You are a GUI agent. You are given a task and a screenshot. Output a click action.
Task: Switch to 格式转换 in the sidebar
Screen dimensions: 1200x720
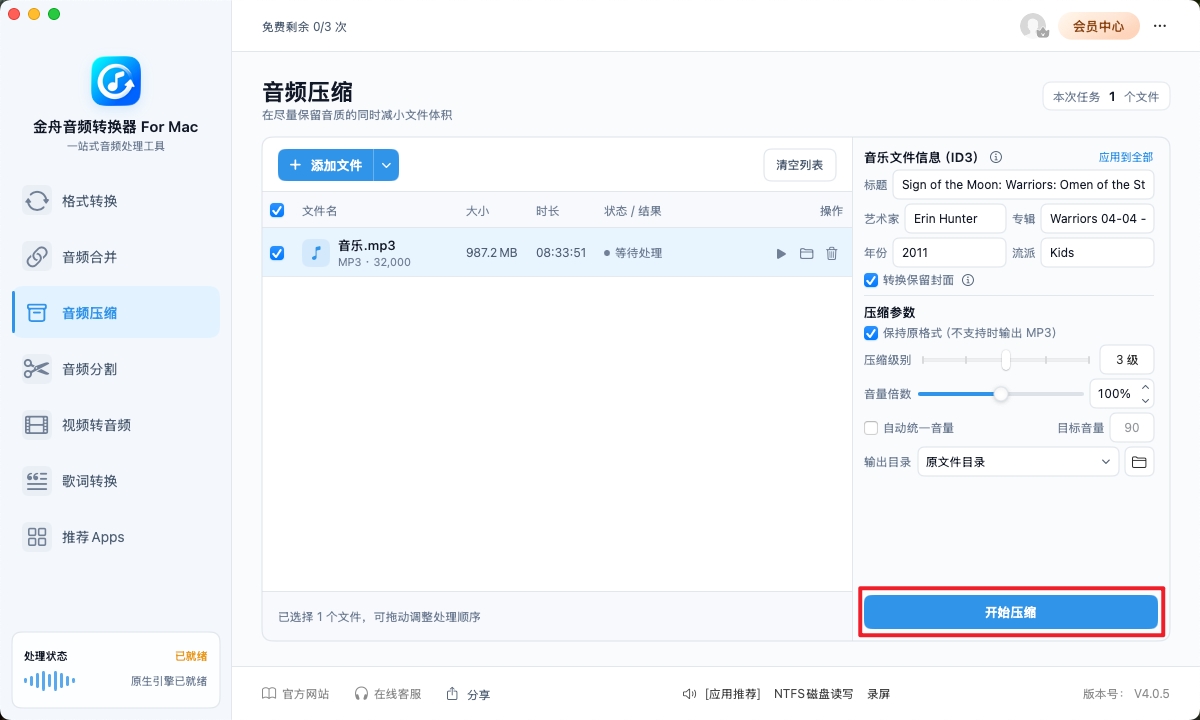pyautogui.click(x=116, y=201)
